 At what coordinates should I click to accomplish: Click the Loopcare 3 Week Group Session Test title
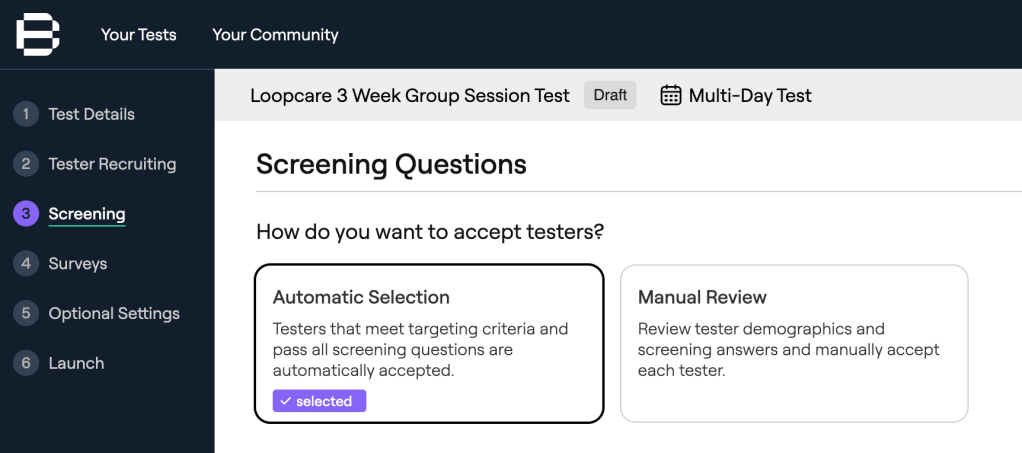click(410, 96)
